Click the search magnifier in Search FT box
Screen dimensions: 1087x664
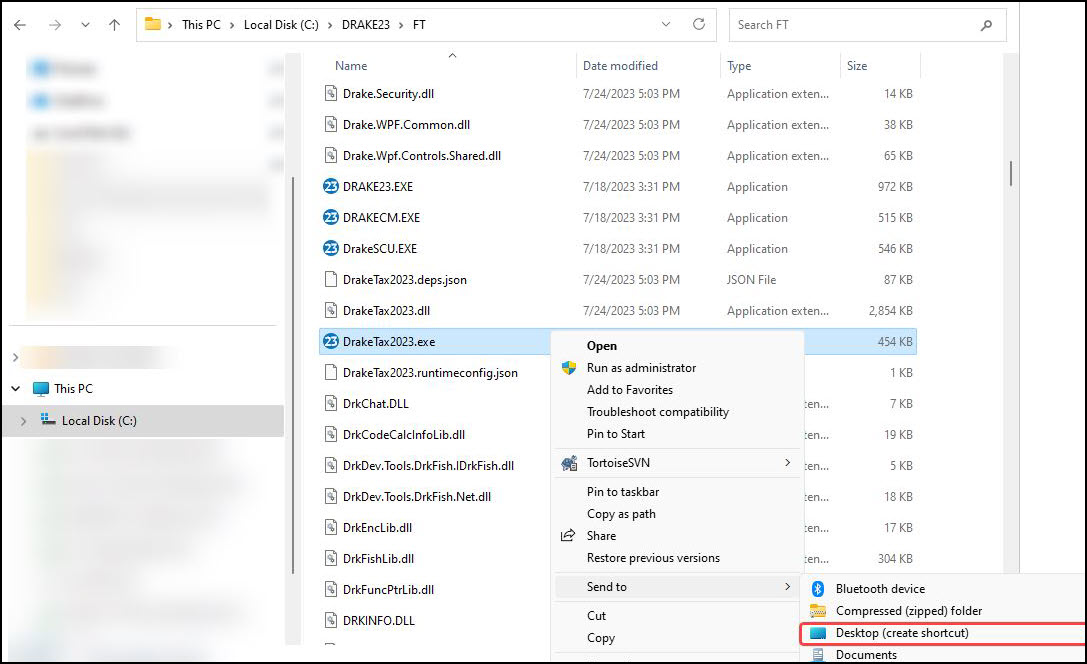tap(986, 24)
